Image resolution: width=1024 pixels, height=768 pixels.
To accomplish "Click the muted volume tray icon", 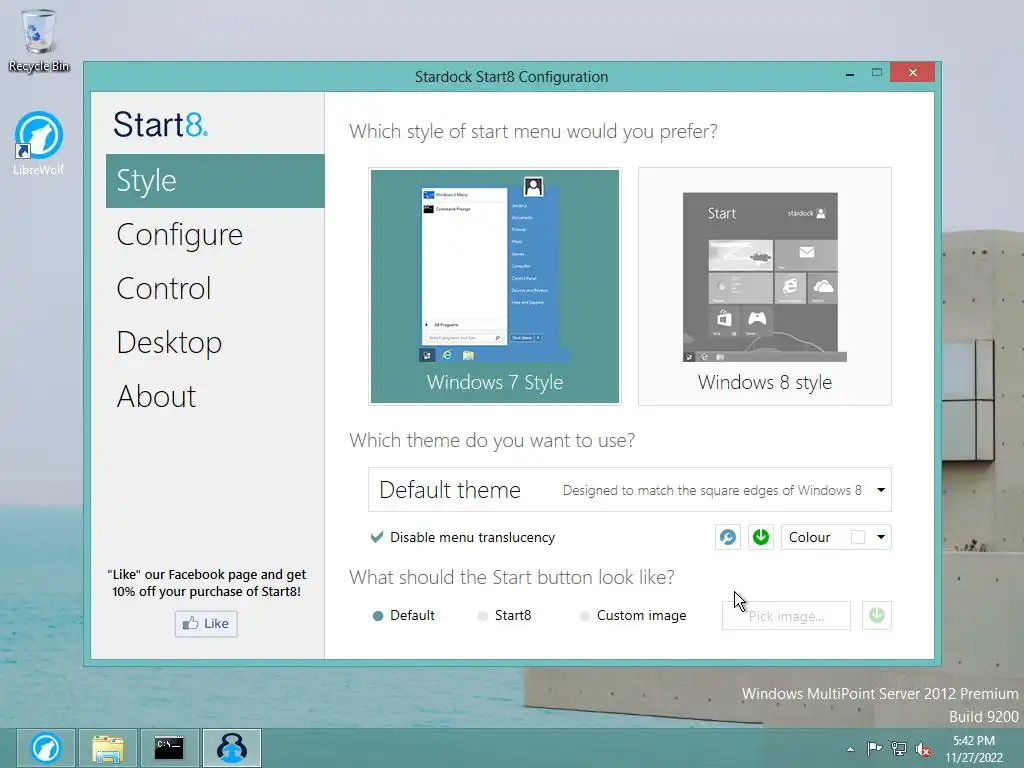I will tap(923, 749).
